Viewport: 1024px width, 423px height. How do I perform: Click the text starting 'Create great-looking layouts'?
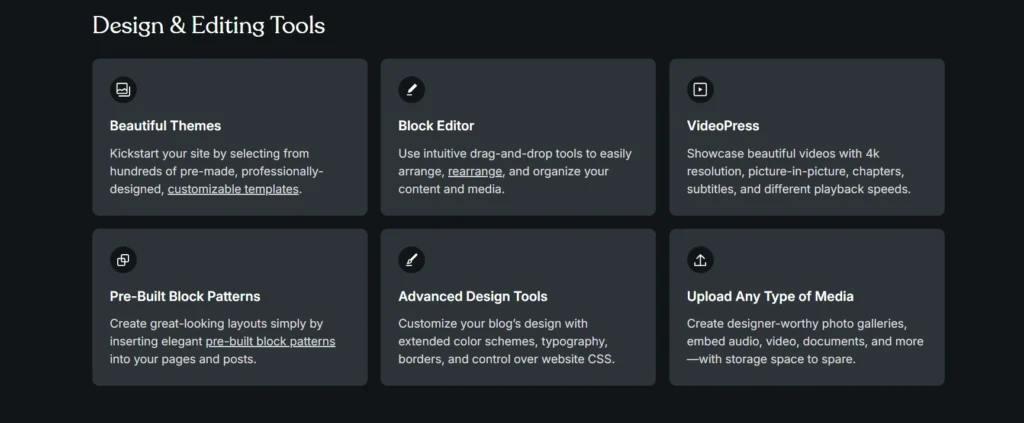point(223,341)
